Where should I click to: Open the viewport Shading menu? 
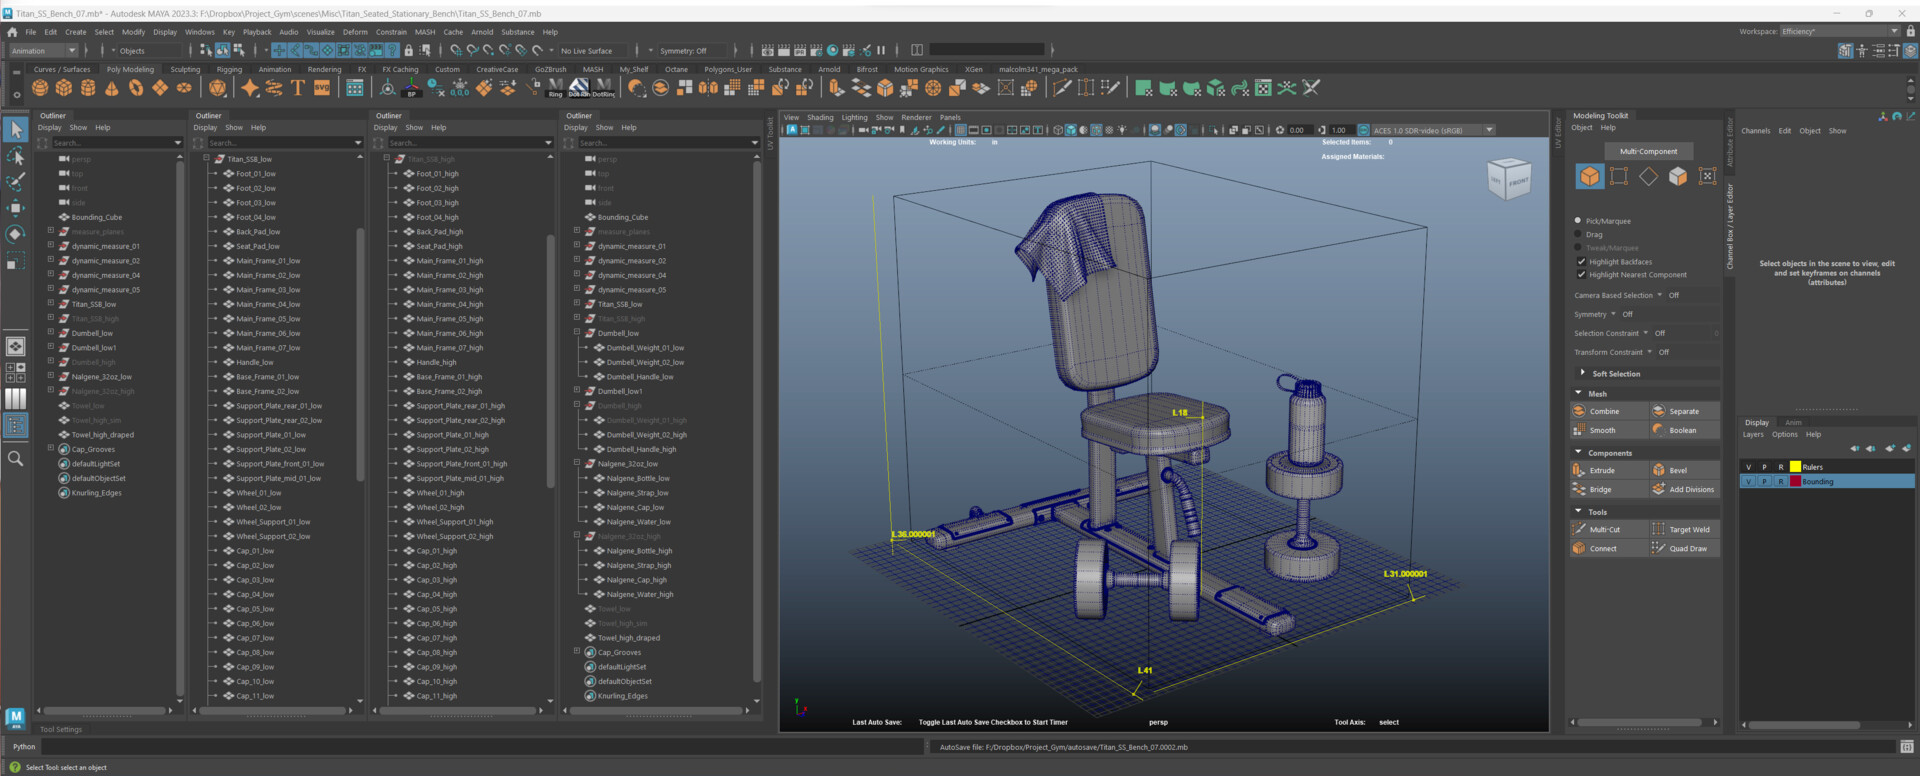pyautogui.click(x=820, y=117)
